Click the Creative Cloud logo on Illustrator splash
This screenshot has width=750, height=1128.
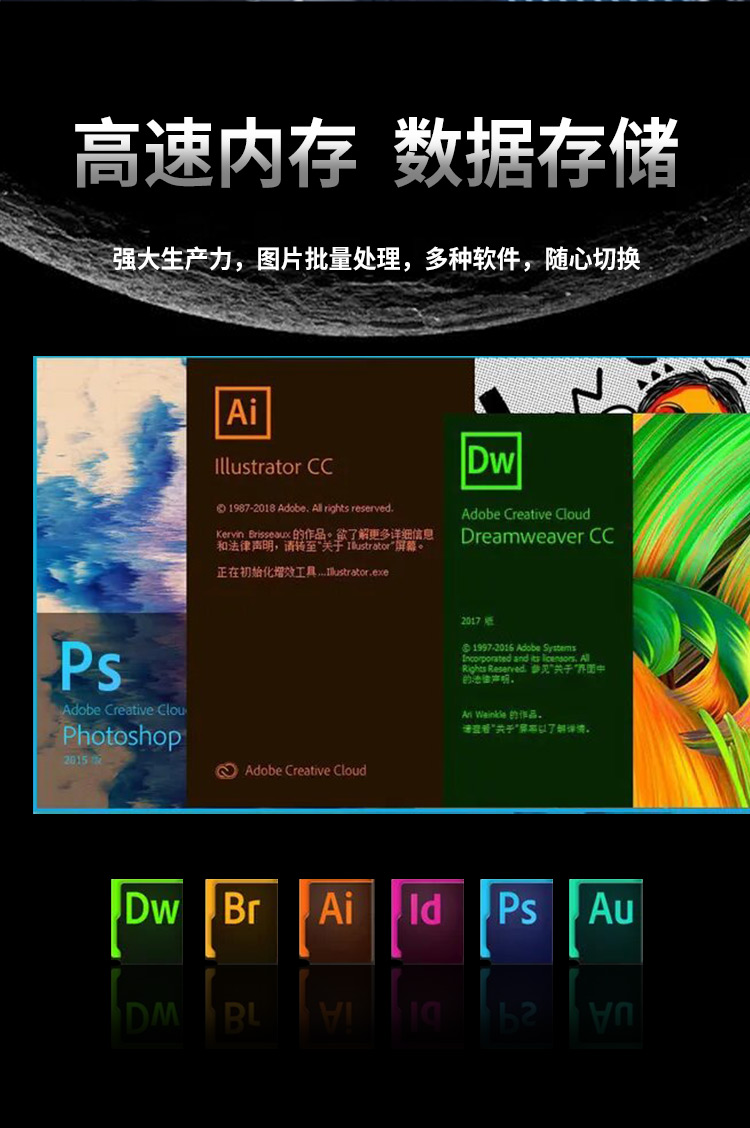[227, 770]
